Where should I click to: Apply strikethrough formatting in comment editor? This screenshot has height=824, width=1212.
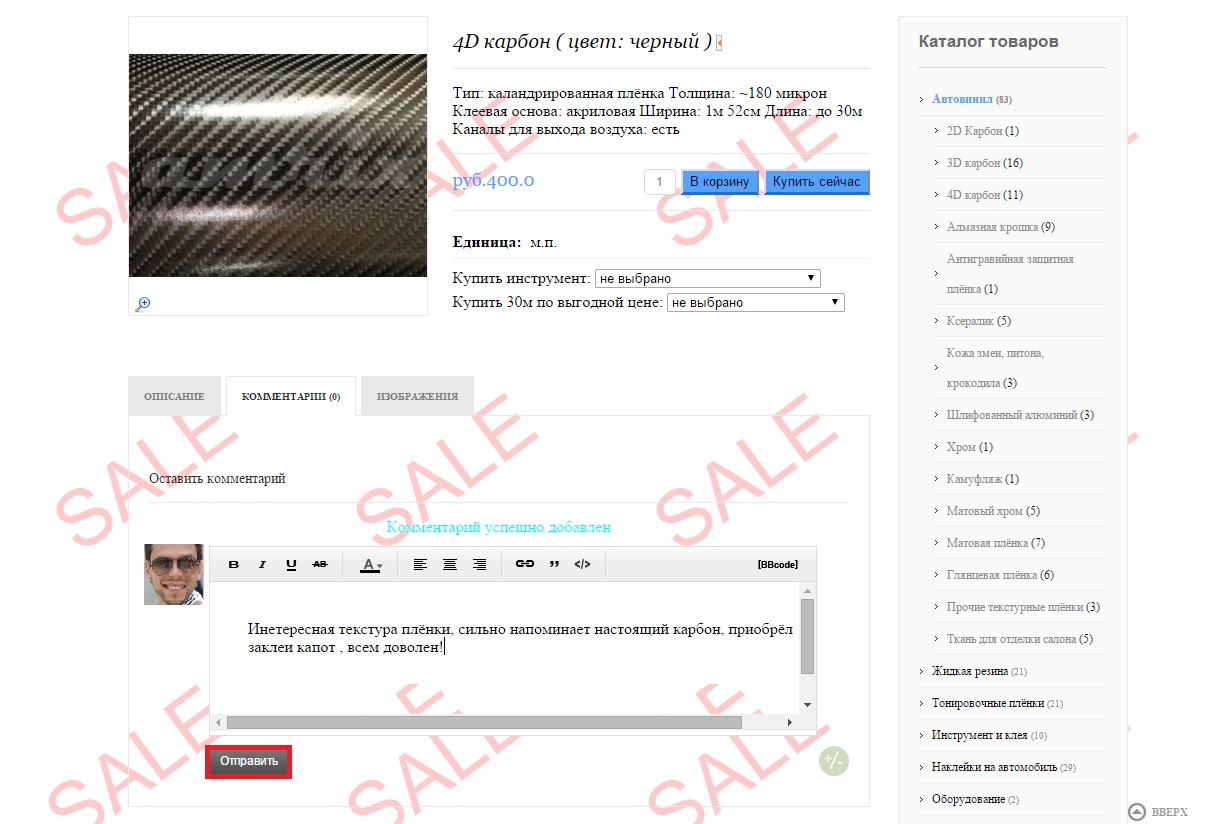coord(320,564)
